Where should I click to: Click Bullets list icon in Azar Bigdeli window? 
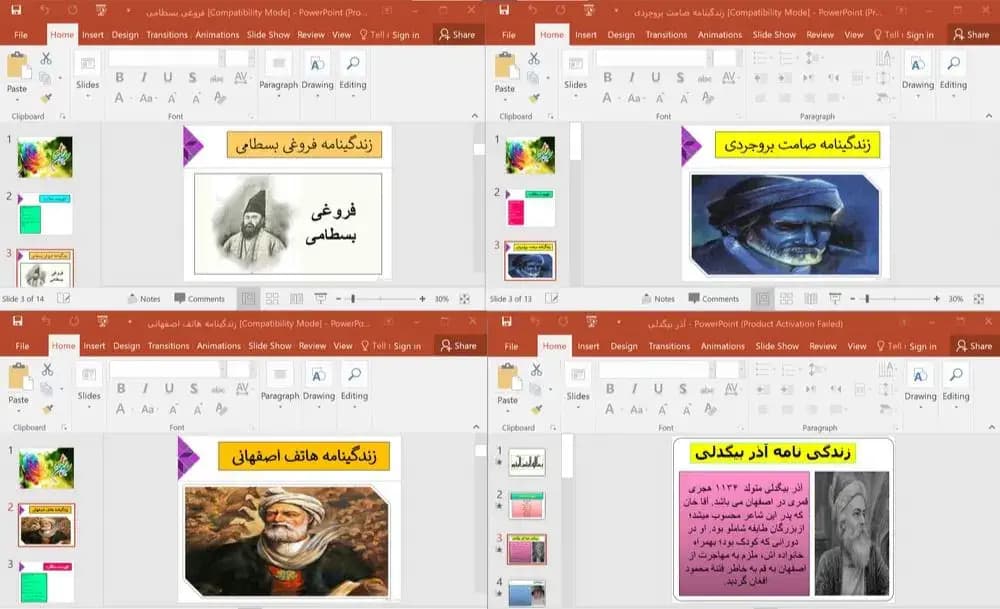coord(761,369)
